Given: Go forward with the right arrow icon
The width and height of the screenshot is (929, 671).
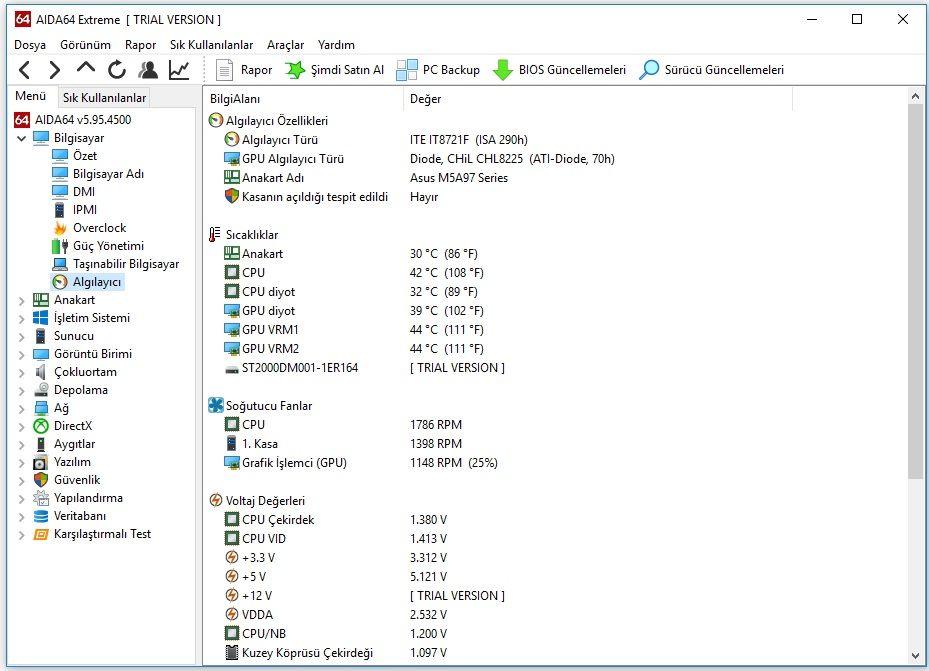Looking at the screenshot, I should [x=55, y=70].
